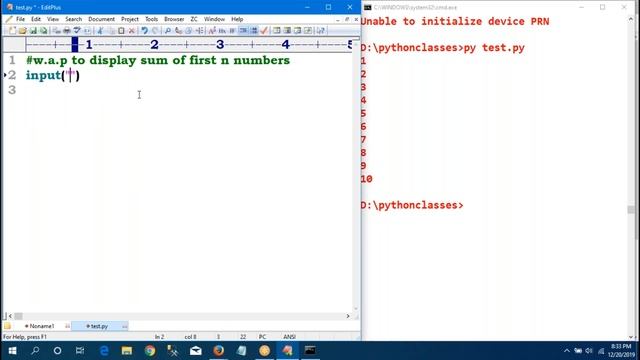The image size is (640, 360).
Task: Open Task View from the taskbar
Action: click(x=80, y=351)
